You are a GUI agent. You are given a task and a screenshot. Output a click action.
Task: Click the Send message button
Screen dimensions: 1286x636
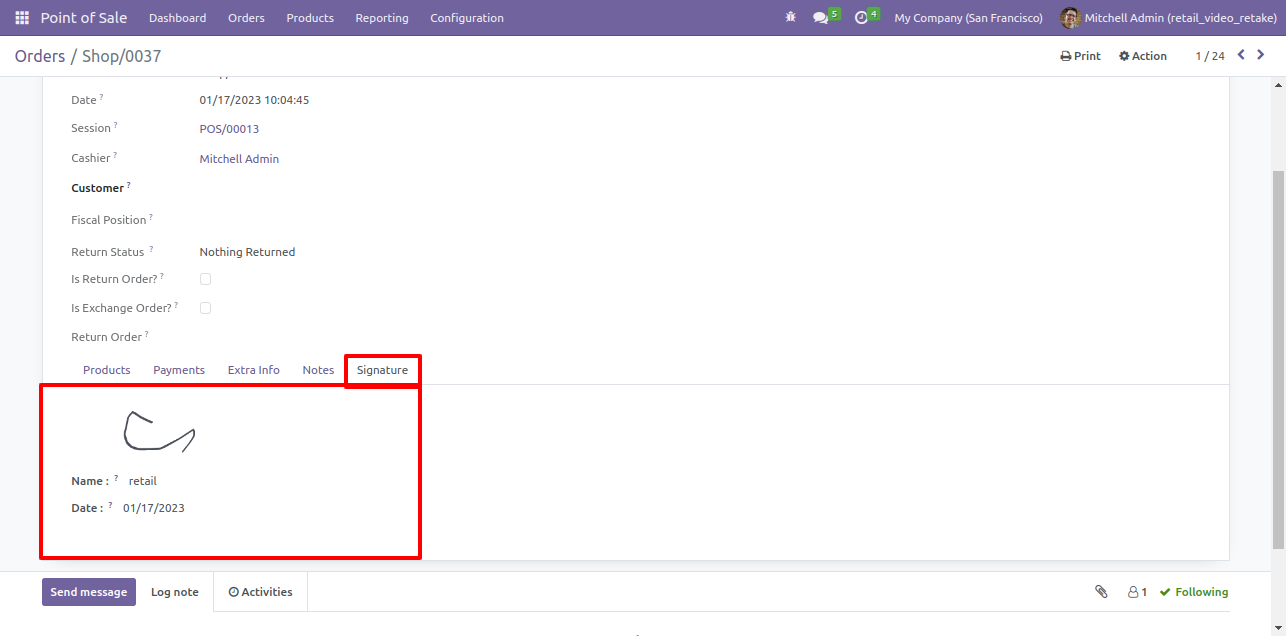pyautogui.click(x=89, y=592)
